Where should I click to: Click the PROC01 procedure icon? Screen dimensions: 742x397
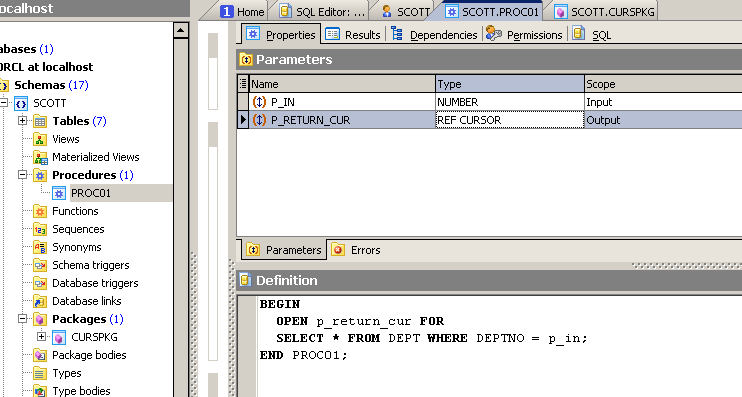tap(59, 193)
